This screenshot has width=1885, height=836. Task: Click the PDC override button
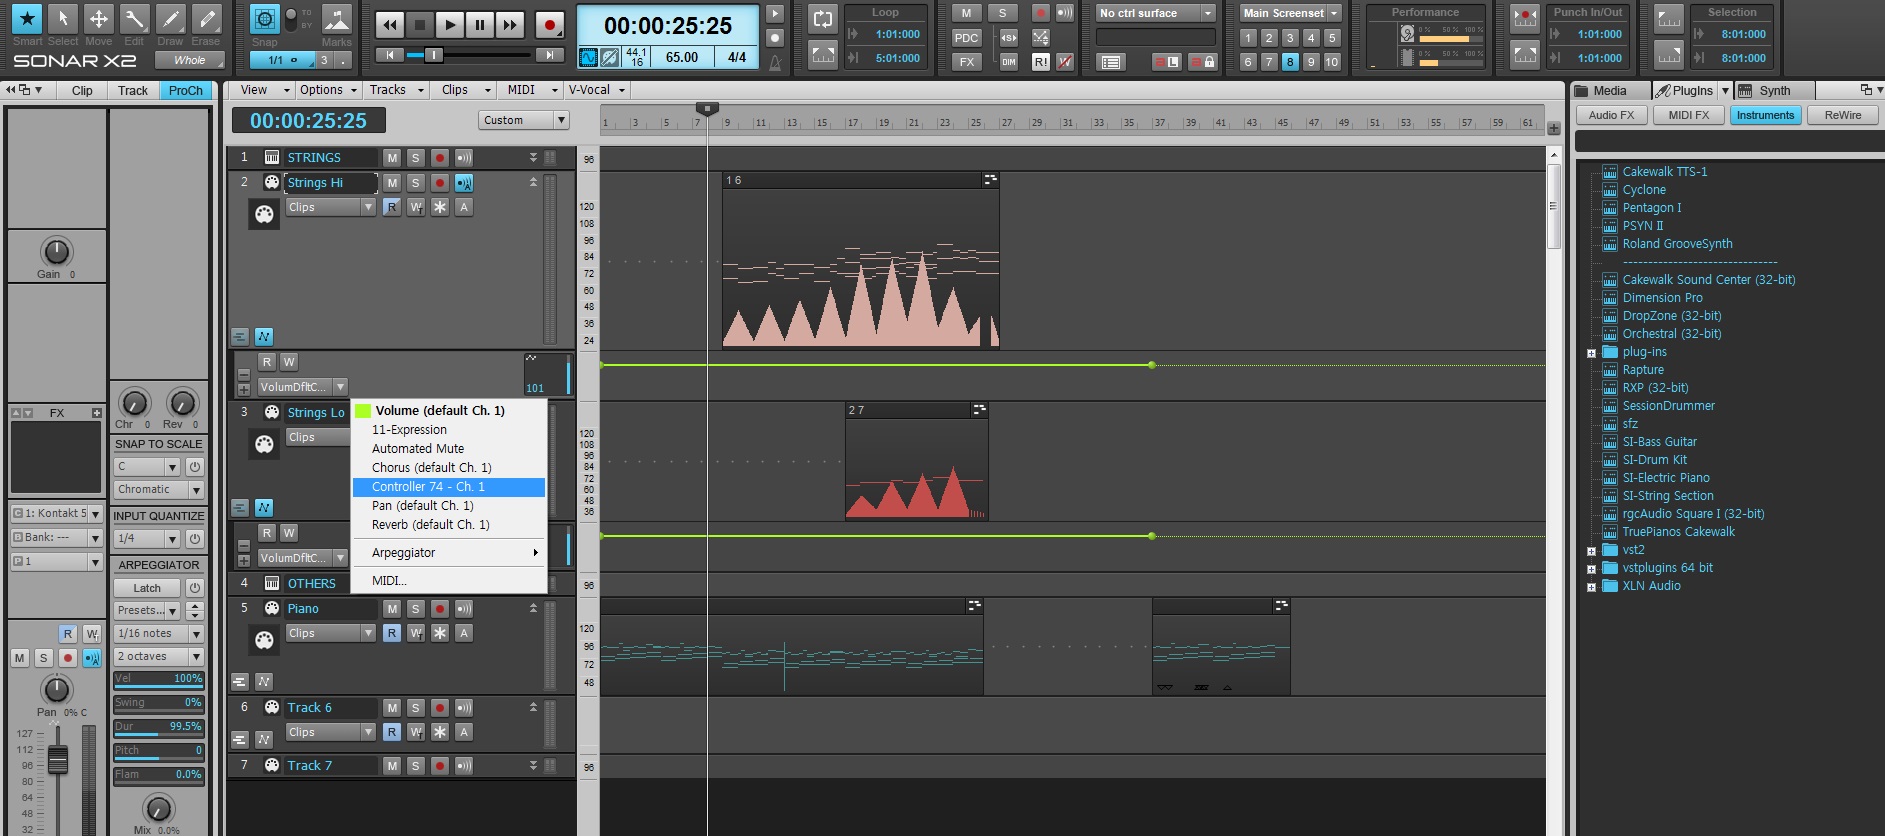click(966, 38)
